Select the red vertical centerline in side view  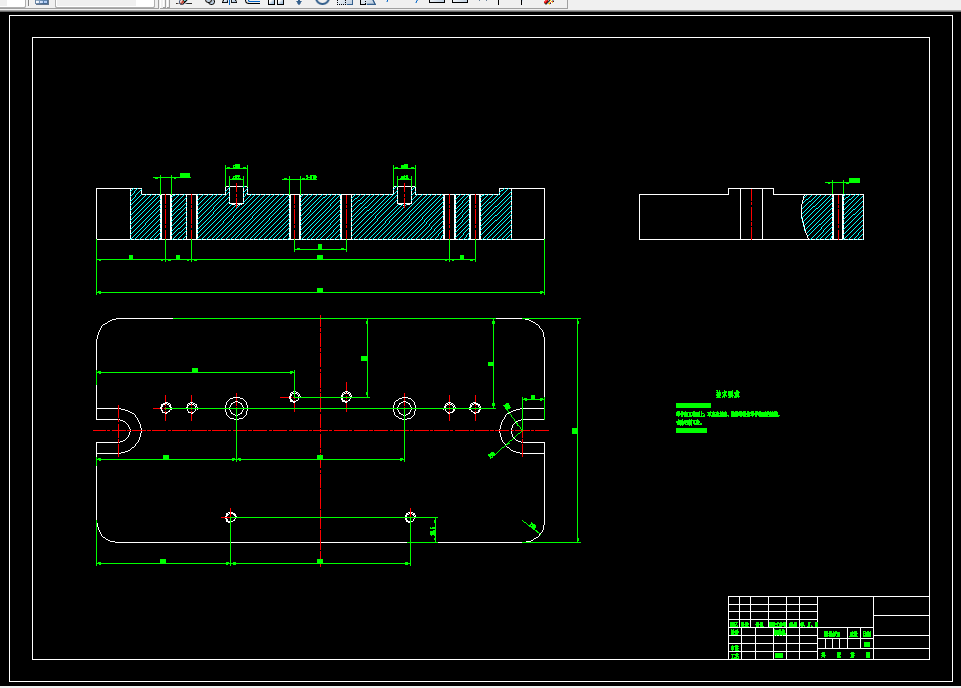tap(752, 214)
